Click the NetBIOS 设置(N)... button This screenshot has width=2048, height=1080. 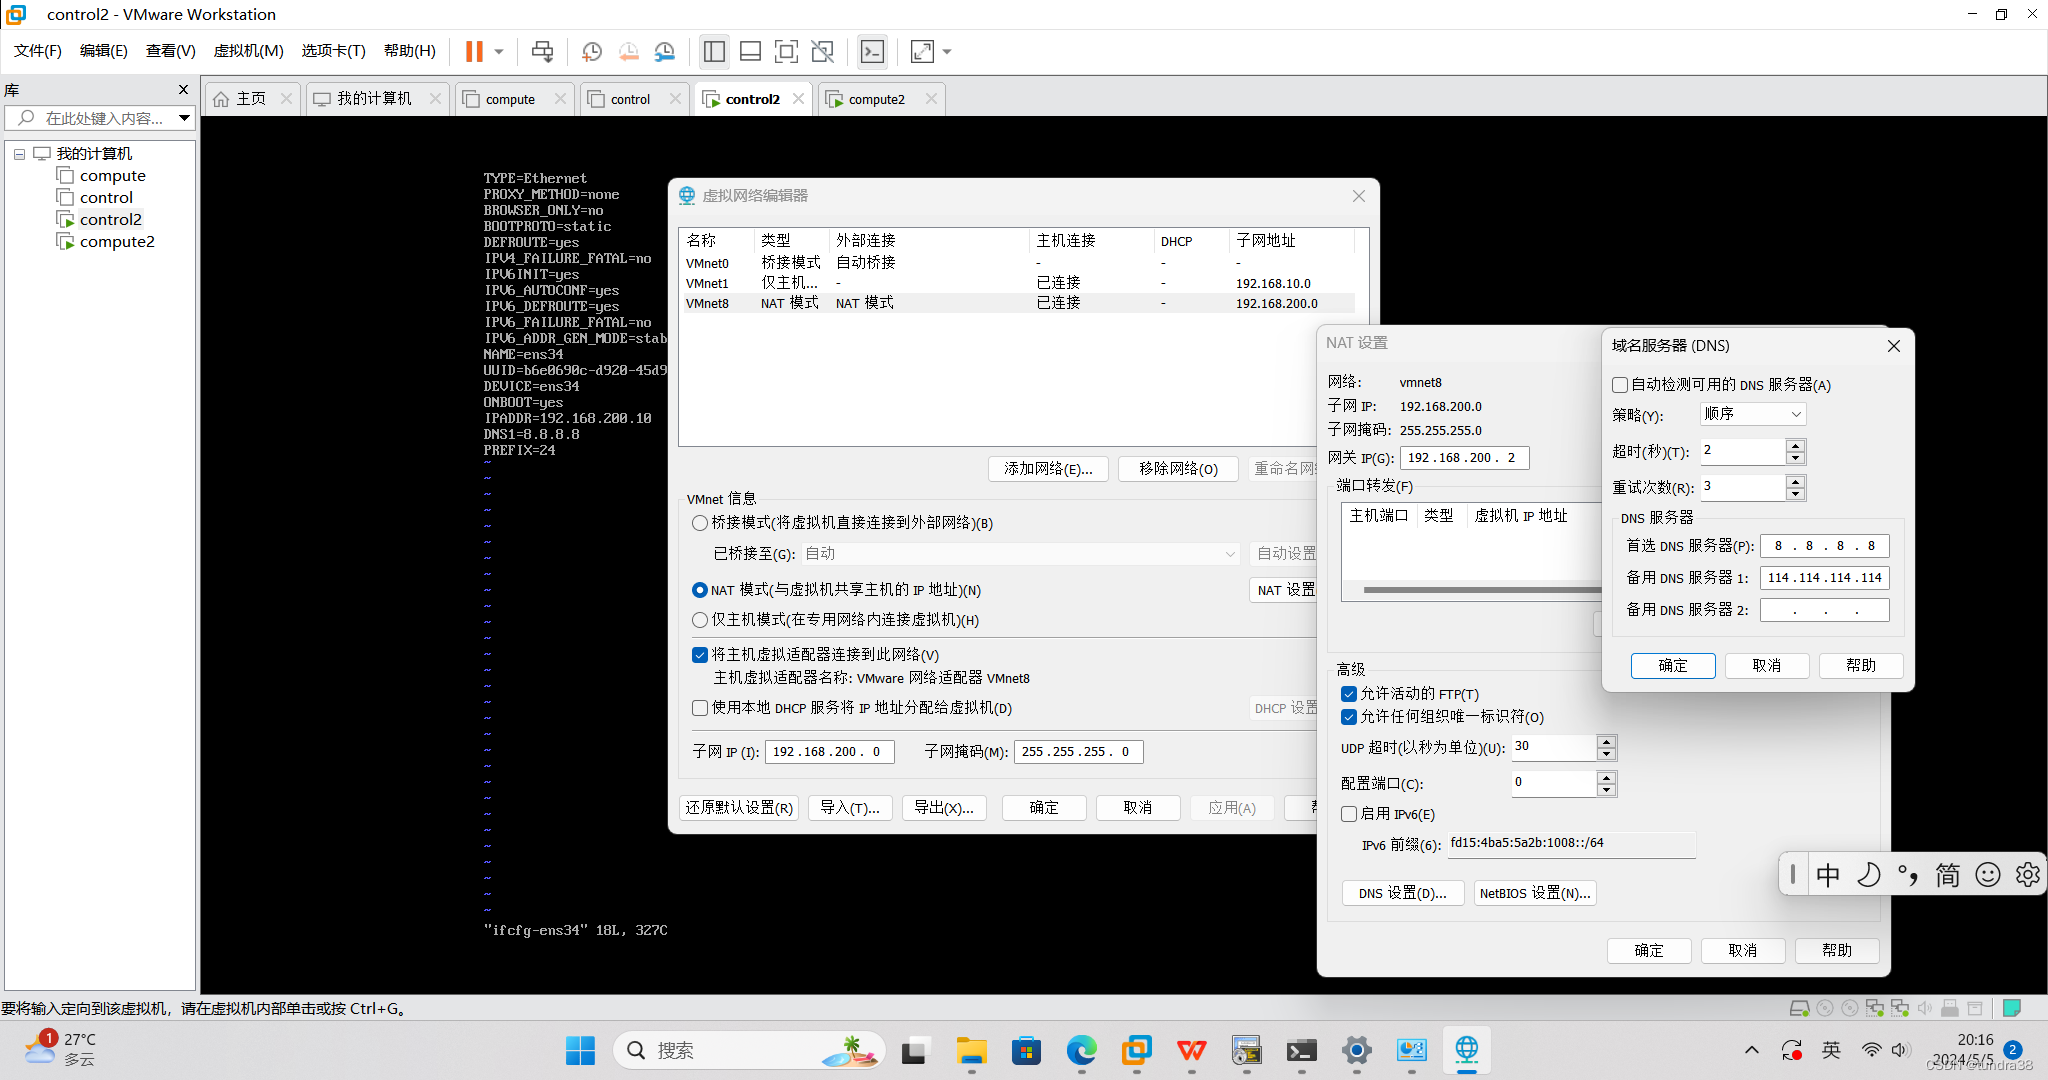point(1535,894)
